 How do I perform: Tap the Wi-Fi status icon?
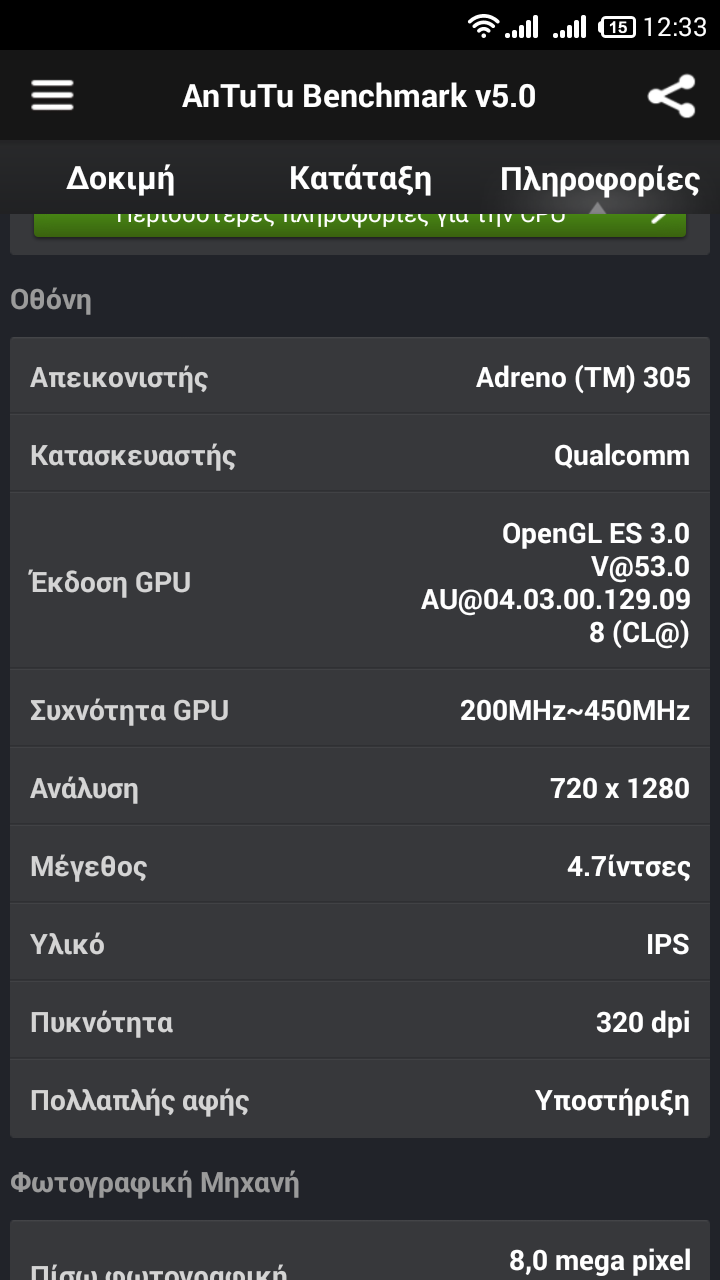tap(484, 27)
